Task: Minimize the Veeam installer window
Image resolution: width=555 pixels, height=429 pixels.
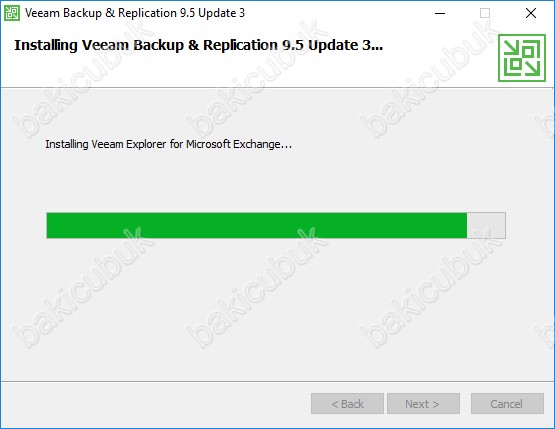Action: [440, 13]
